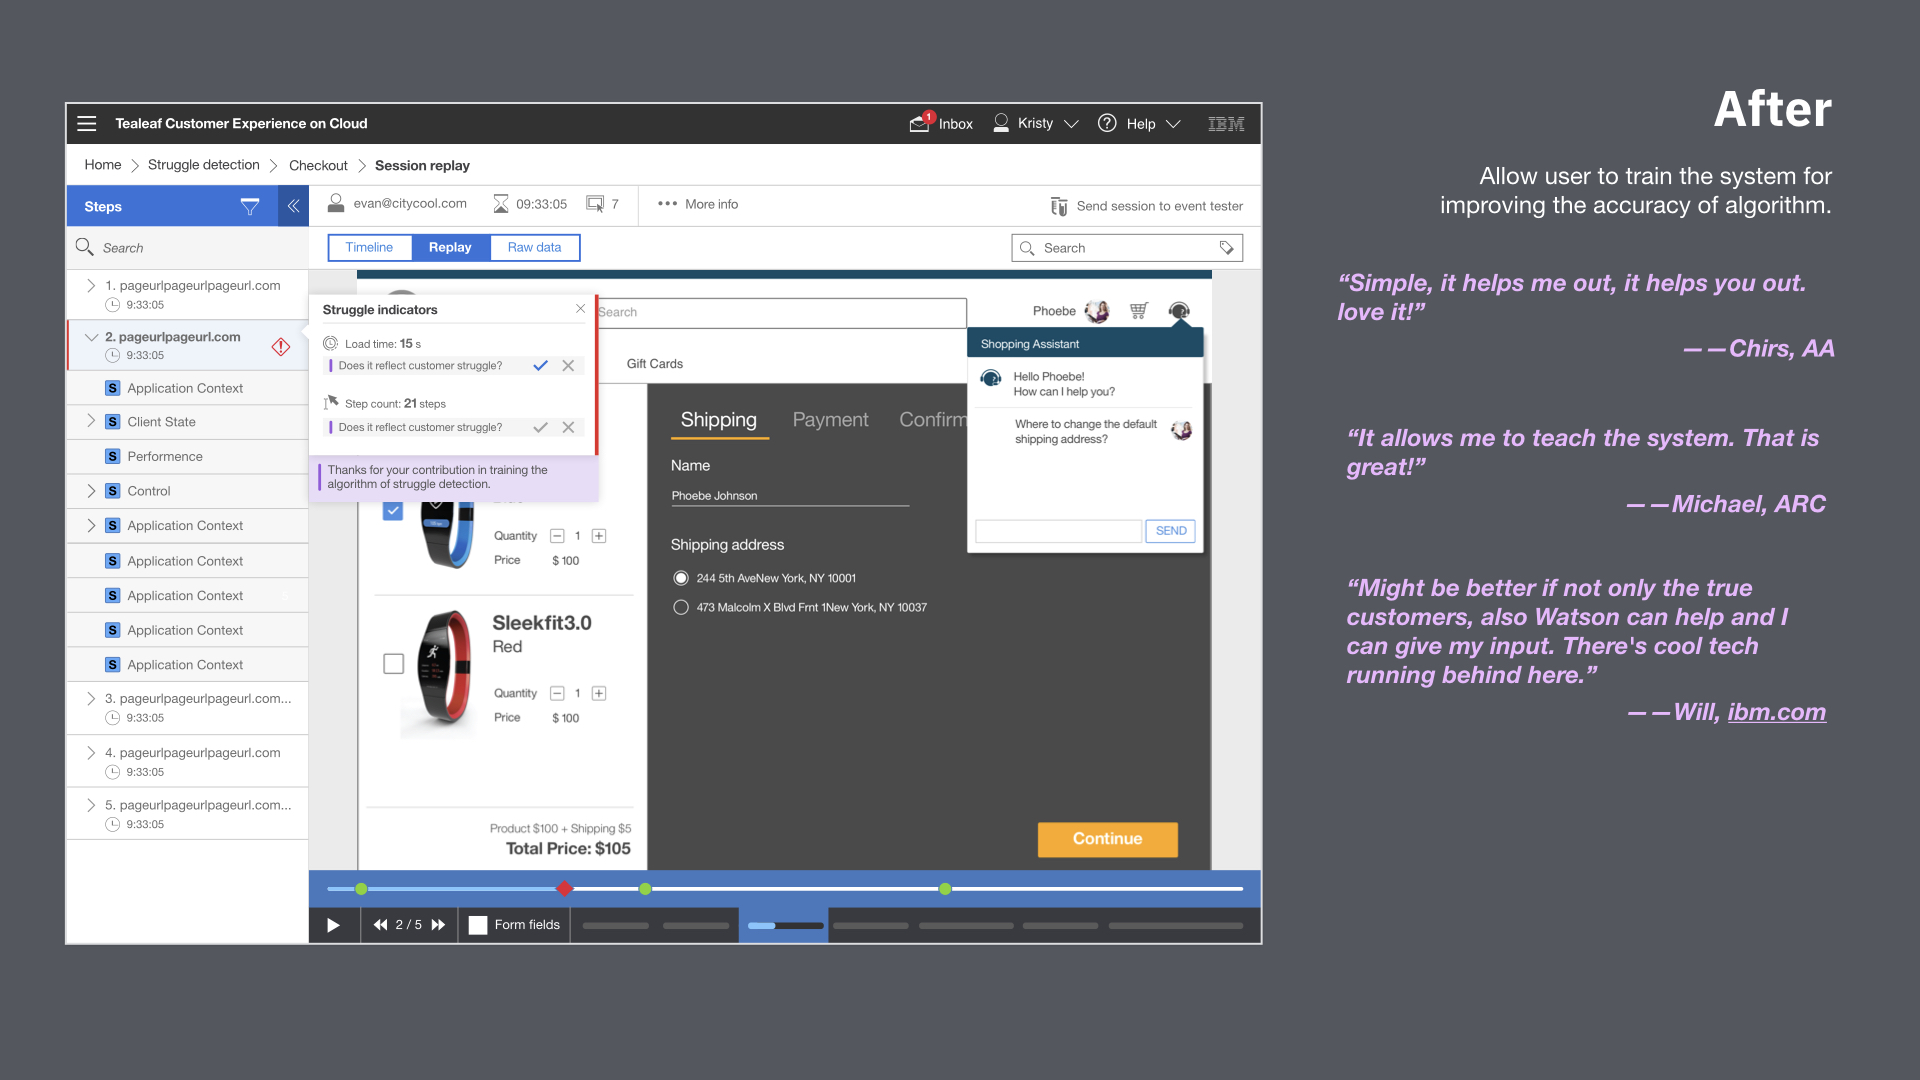Click the tag icon in search box
This screenshot has width=1920, height=1080.
[x=1226, y=248]
